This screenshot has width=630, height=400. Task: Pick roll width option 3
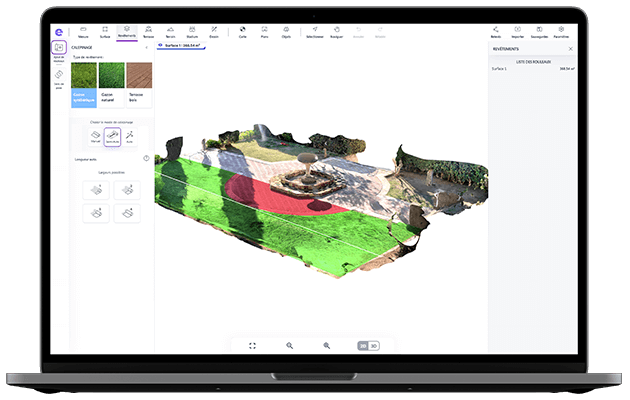[96, 213]
